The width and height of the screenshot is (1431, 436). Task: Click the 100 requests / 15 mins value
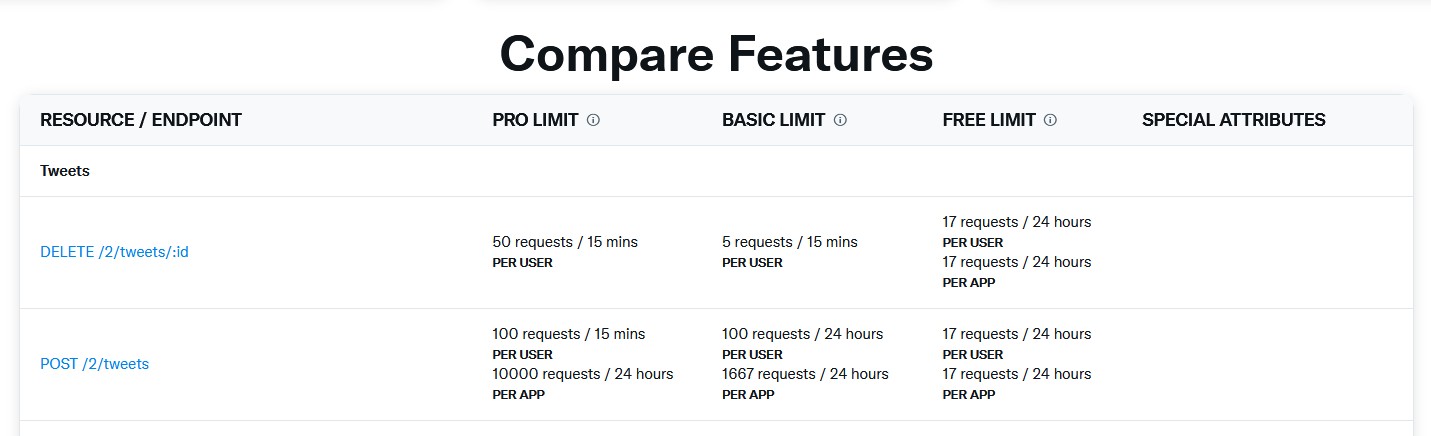coord(568,334)
